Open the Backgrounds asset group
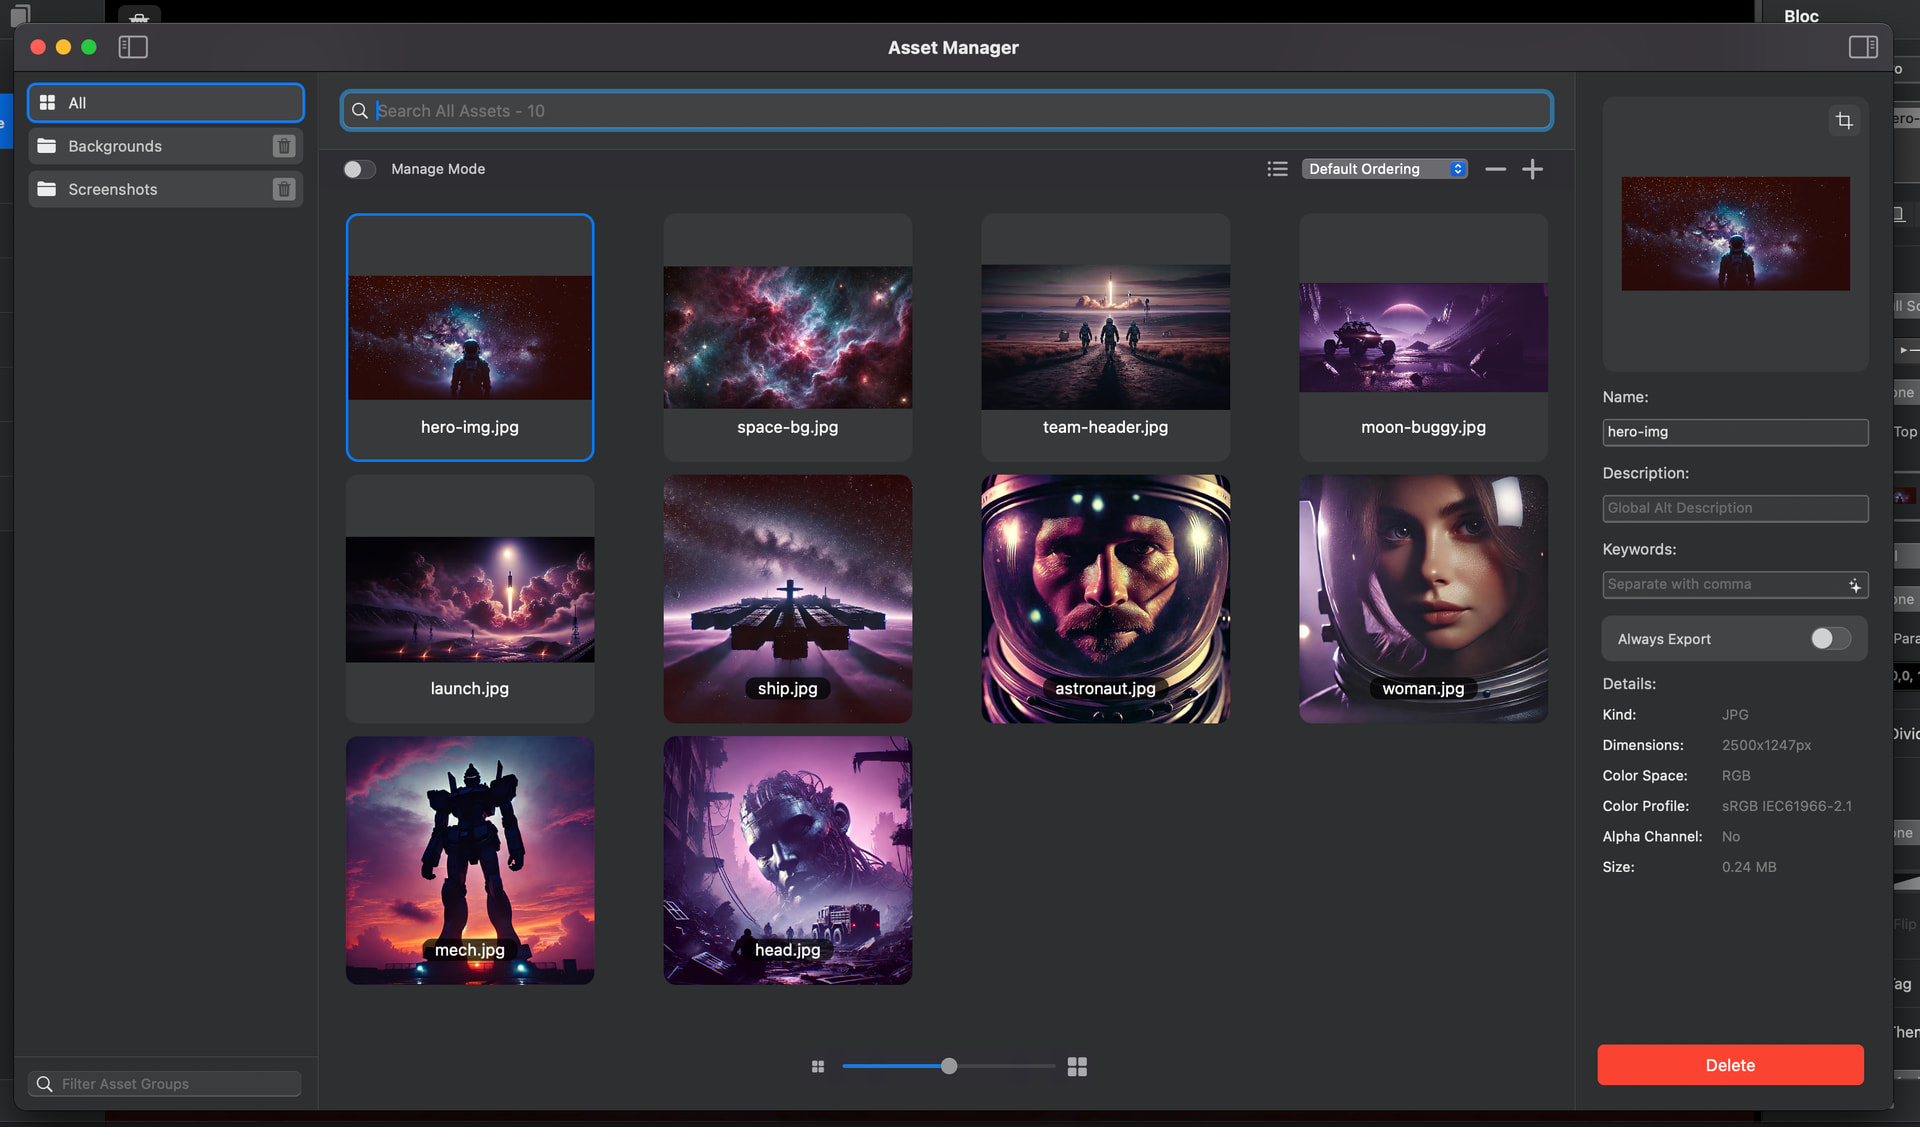The height and width of the screenshot is (1127, 1920). 150,146
